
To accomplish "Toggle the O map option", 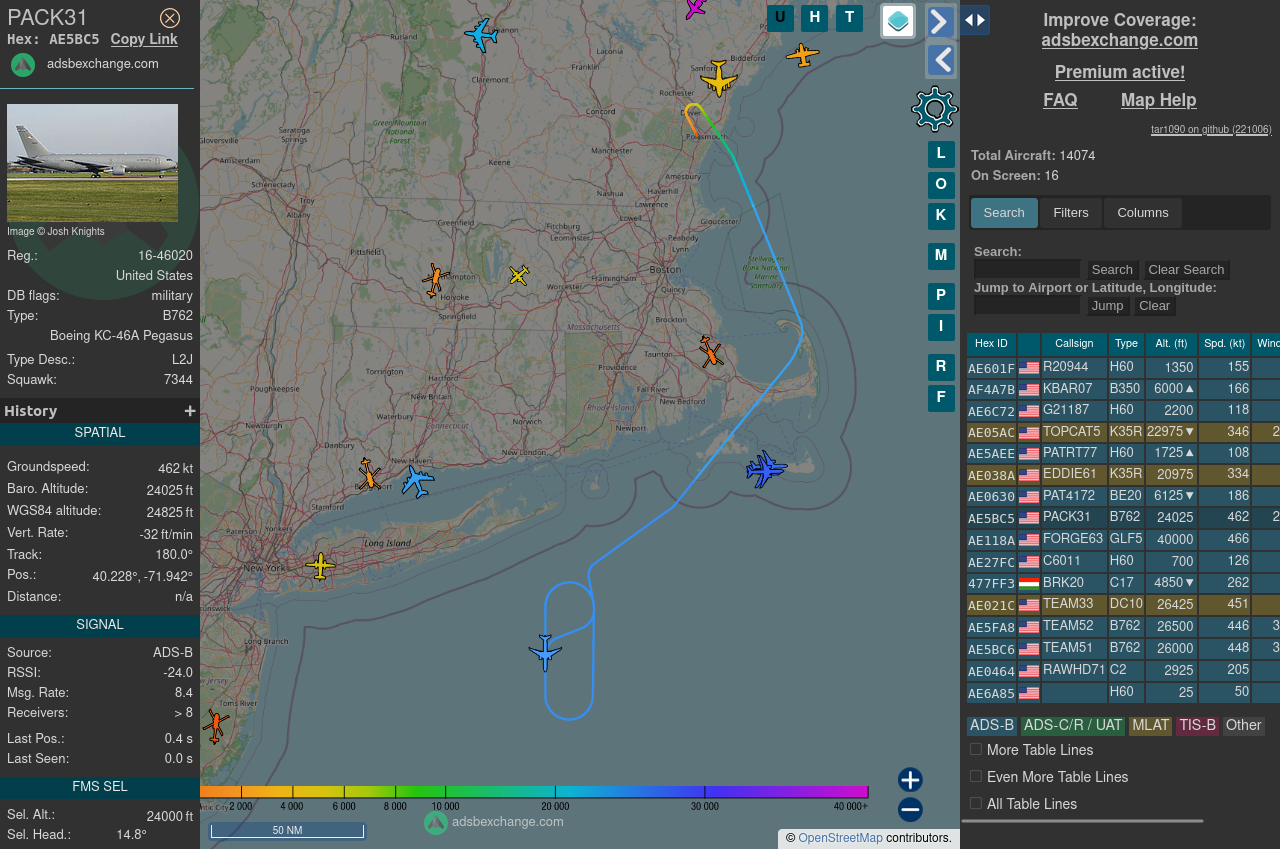I will coord(941,185).
